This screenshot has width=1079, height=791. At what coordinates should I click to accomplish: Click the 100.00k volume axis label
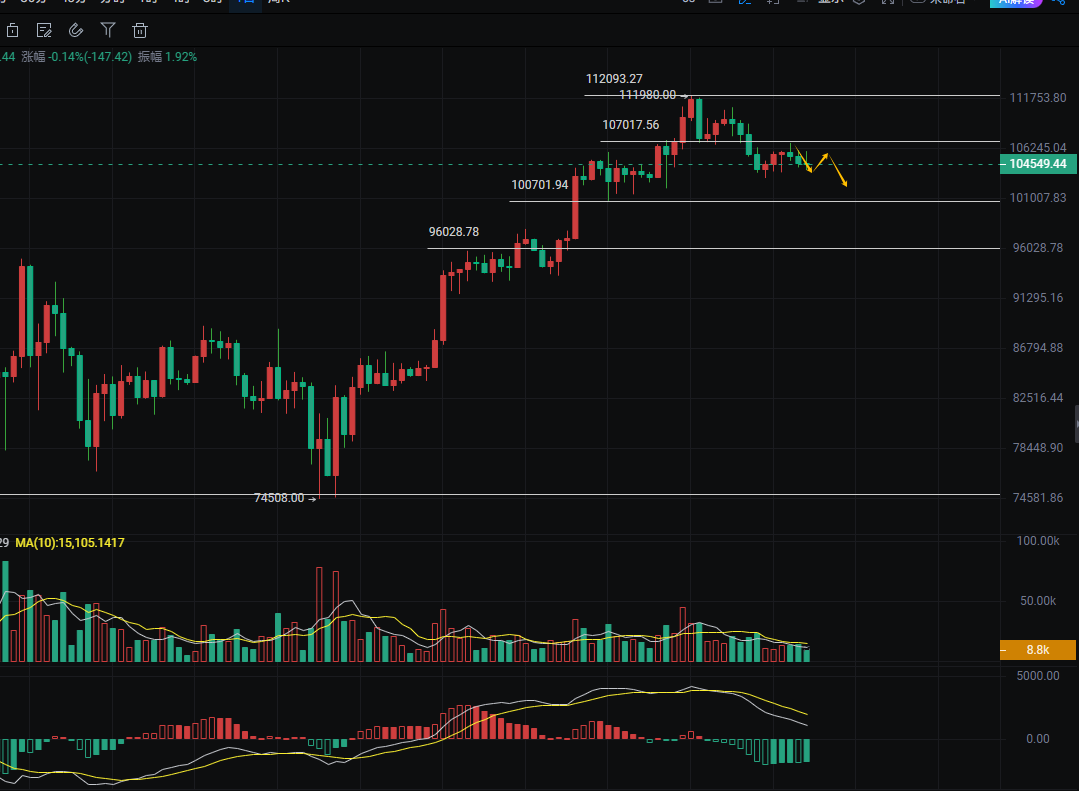click(x=1038, y=541)
